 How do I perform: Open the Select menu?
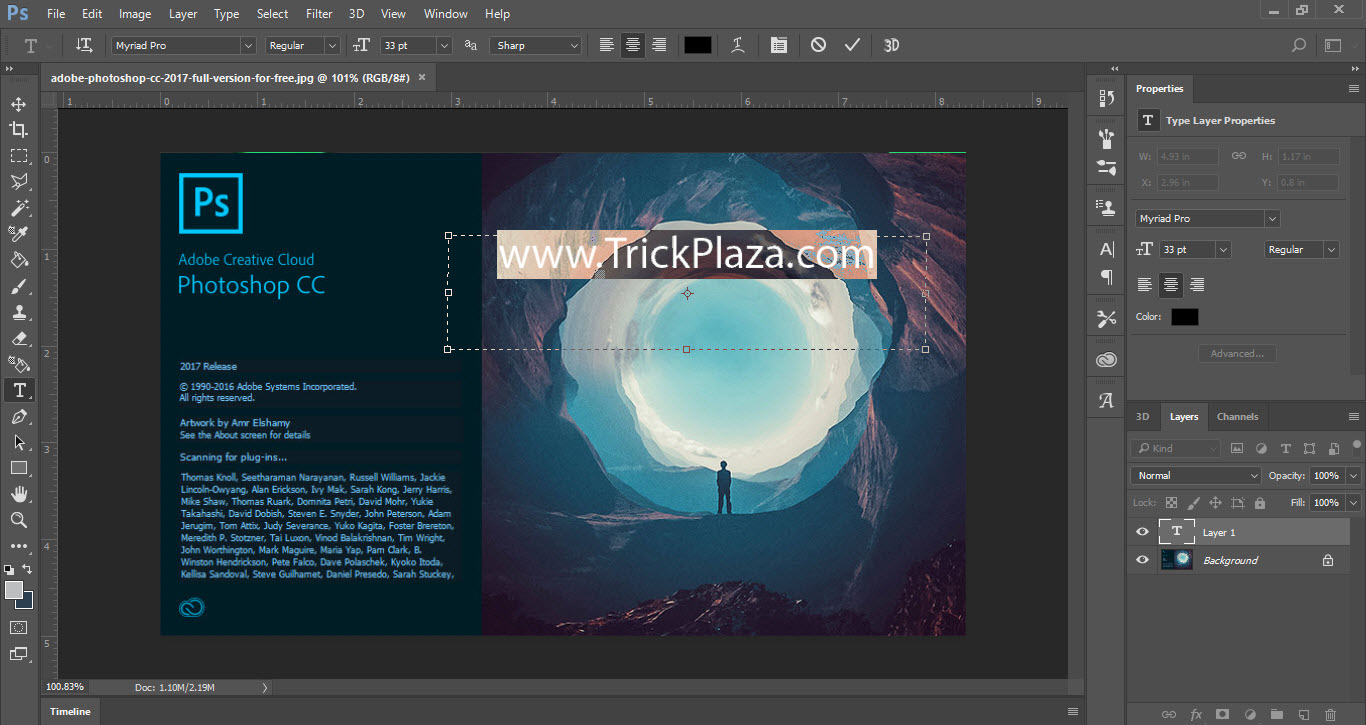pyautogui.click(x=272, y=14)
